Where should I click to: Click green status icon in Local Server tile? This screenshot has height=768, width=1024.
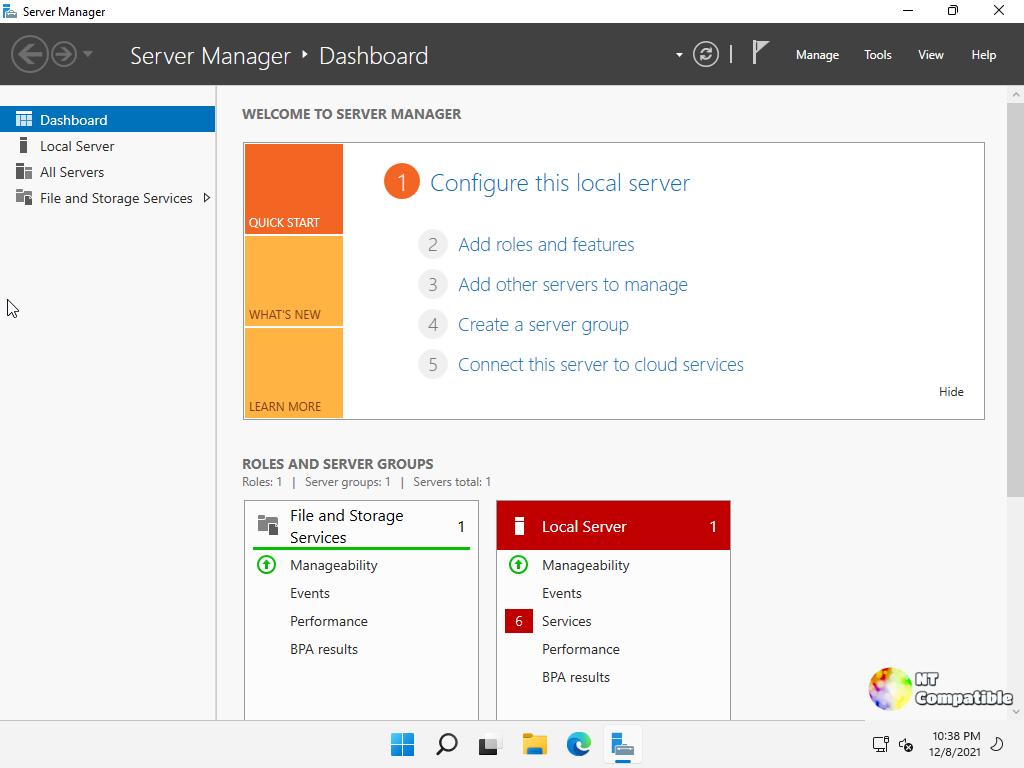click(x=519, y=564)
